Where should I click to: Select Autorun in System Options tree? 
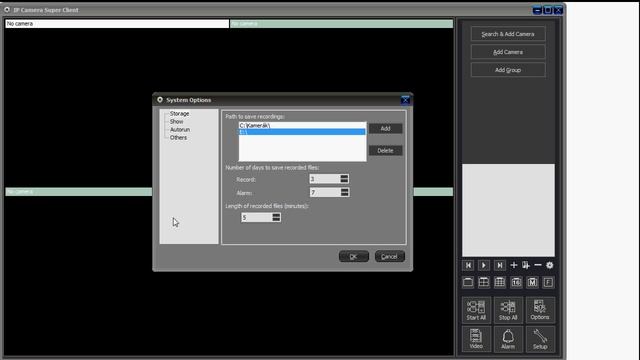pos(180,129)
